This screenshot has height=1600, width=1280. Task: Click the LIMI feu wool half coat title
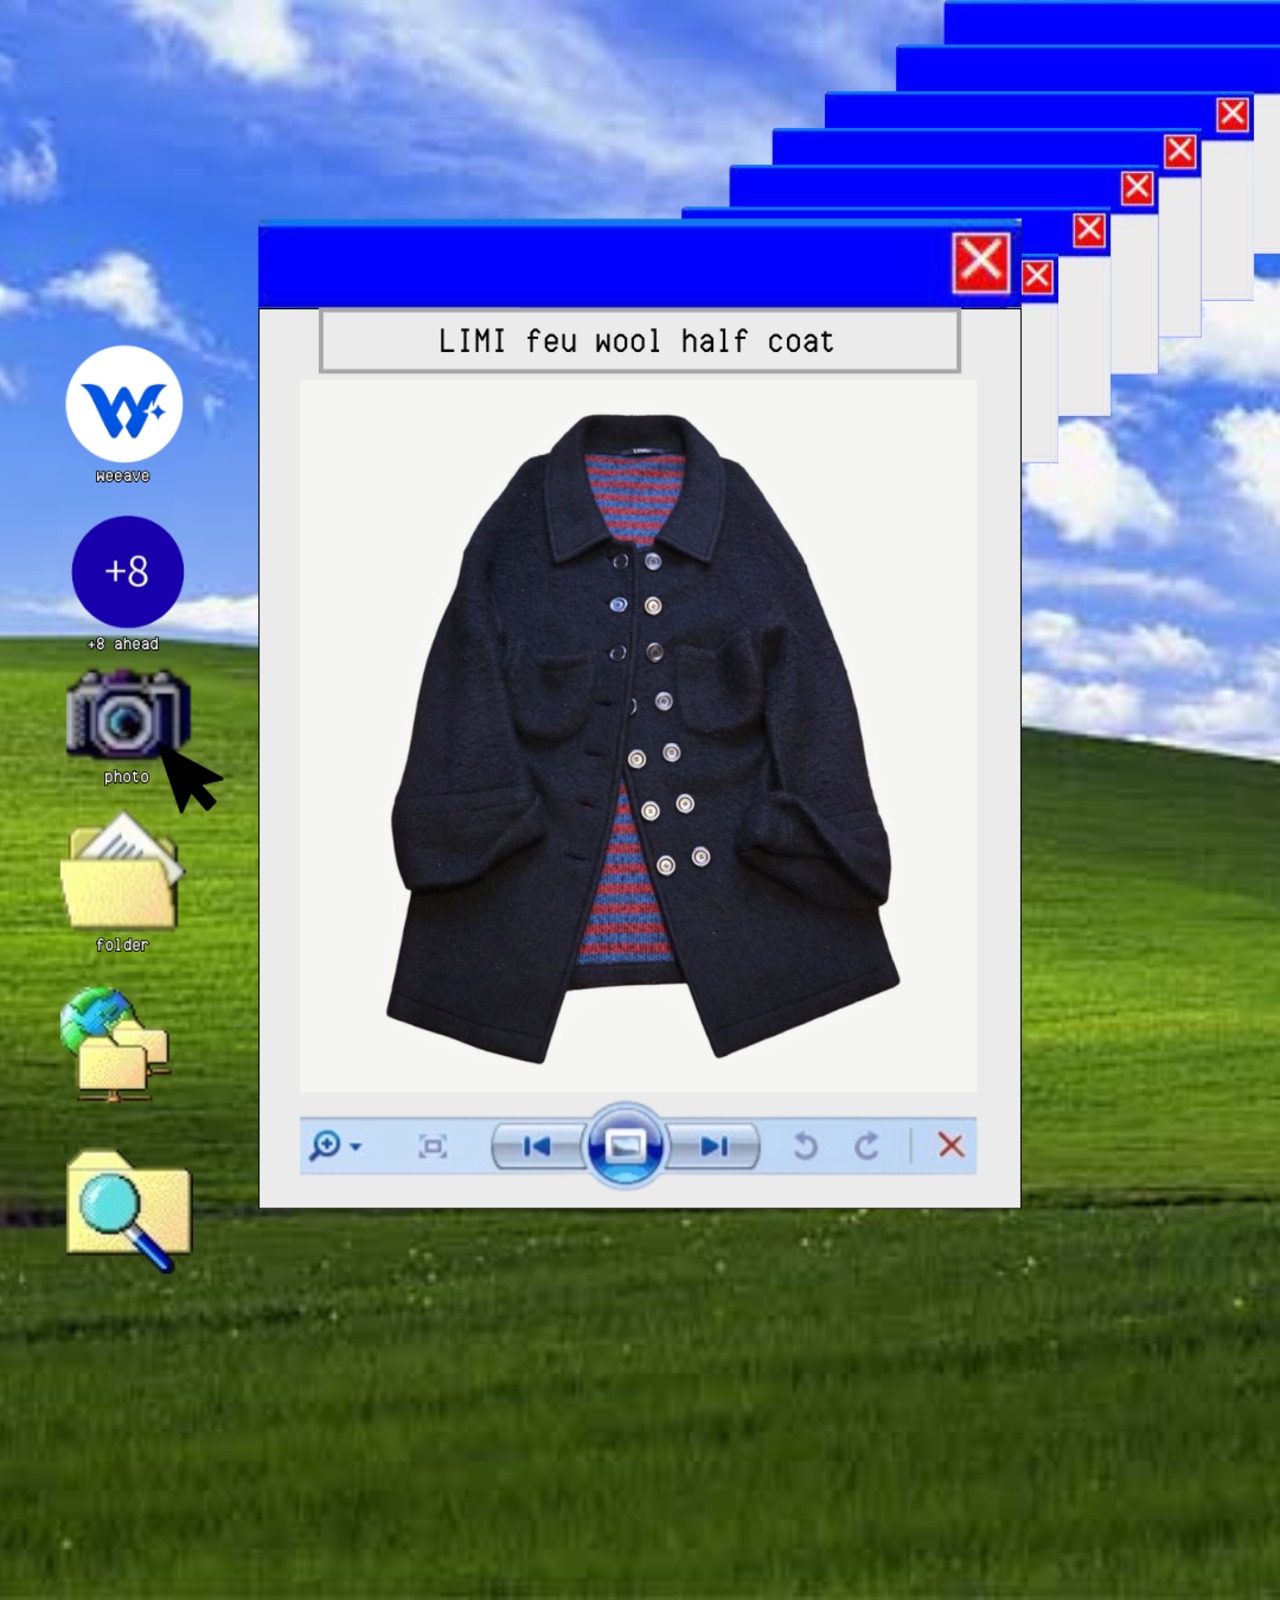tap(636, 341)
